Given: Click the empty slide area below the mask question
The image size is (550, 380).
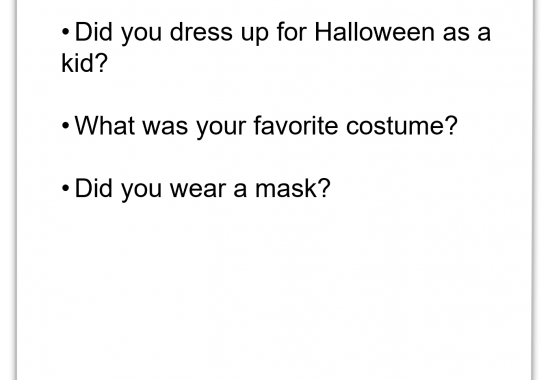Looking at the screenshot, I should tap(275, 288).
